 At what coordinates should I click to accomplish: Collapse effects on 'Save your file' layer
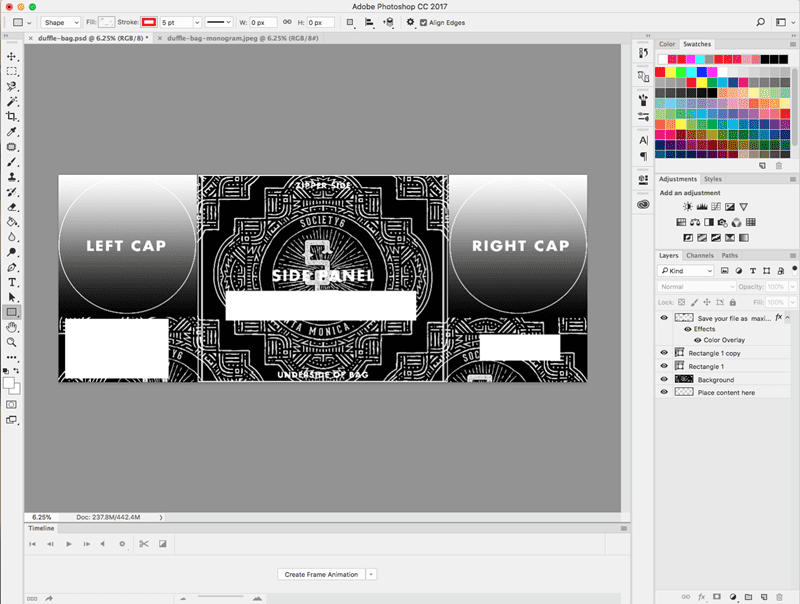point(787,318)
